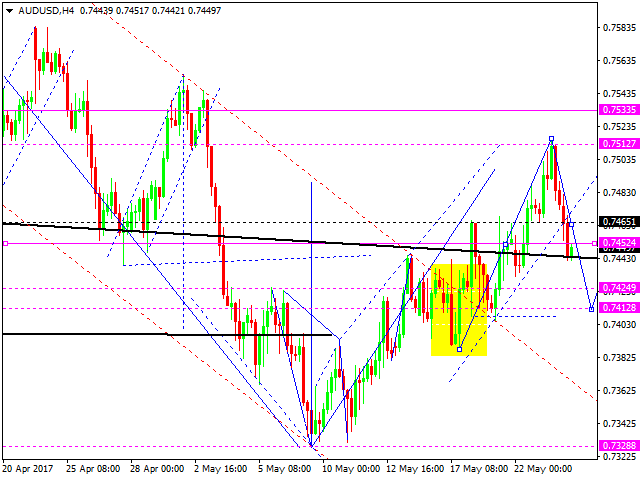Click the 28 Apr 00:00 time label
This screenshot has width=640, height=480.
click(x=157, y=469)
